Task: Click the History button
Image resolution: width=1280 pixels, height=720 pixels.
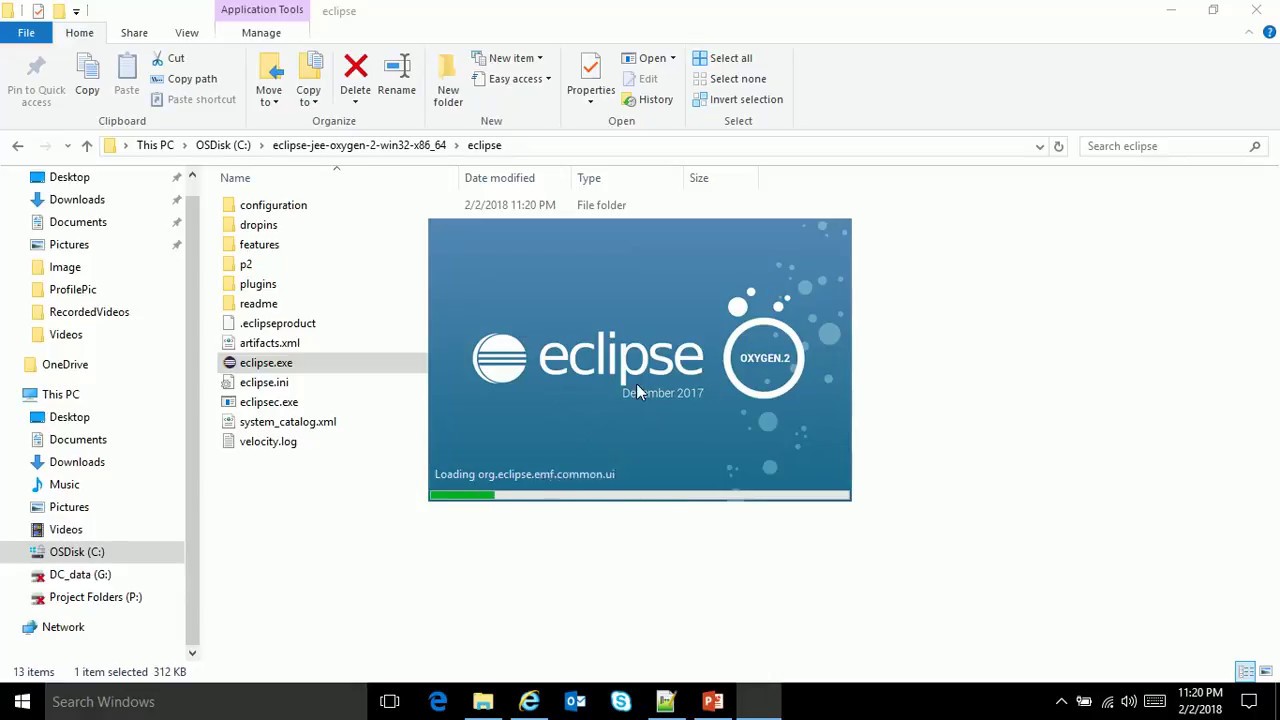Action: 647,99
